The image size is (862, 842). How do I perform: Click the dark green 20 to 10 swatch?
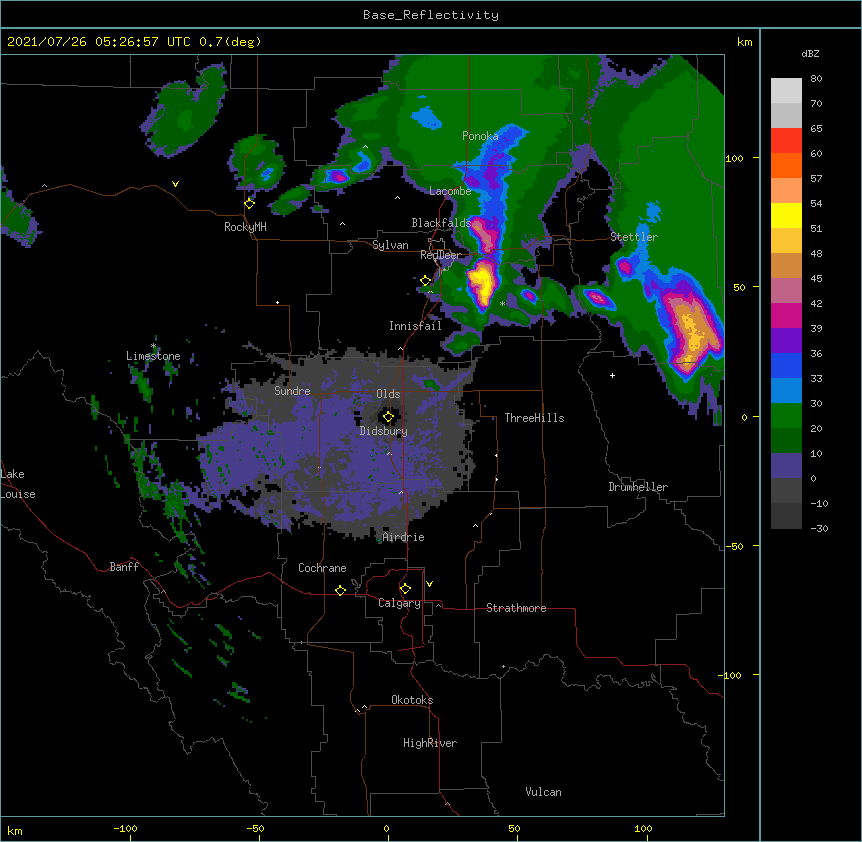786,441
